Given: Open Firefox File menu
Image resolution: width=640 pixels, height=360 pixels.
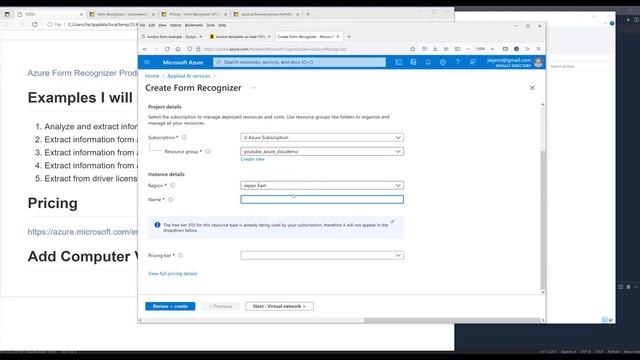Looking at the screenshot, I should tap(142, 25).
